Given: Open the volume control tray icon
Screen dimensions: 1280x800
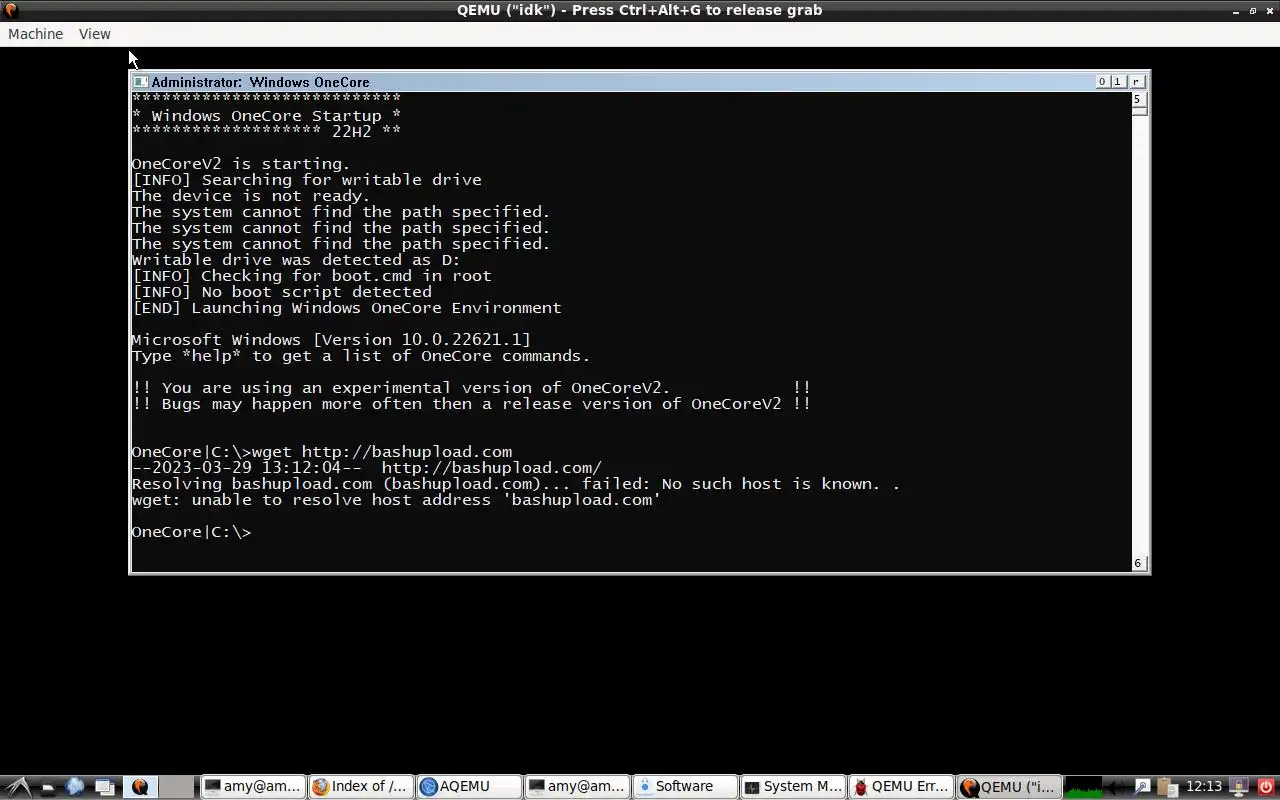Looking at the screenshot, I should click(1114, 787).
